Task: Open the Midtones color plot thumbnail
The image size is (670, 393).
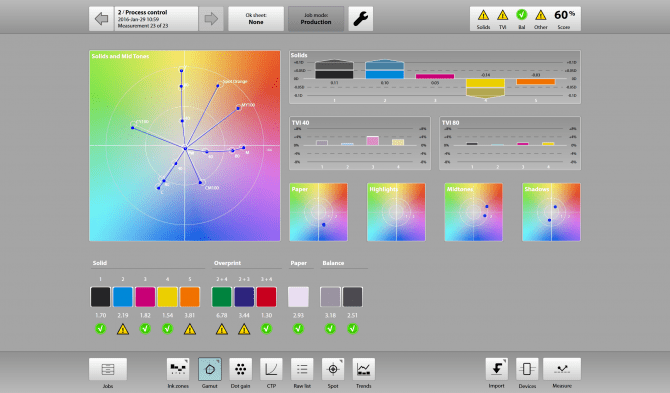Action: [x=473, y=212]
